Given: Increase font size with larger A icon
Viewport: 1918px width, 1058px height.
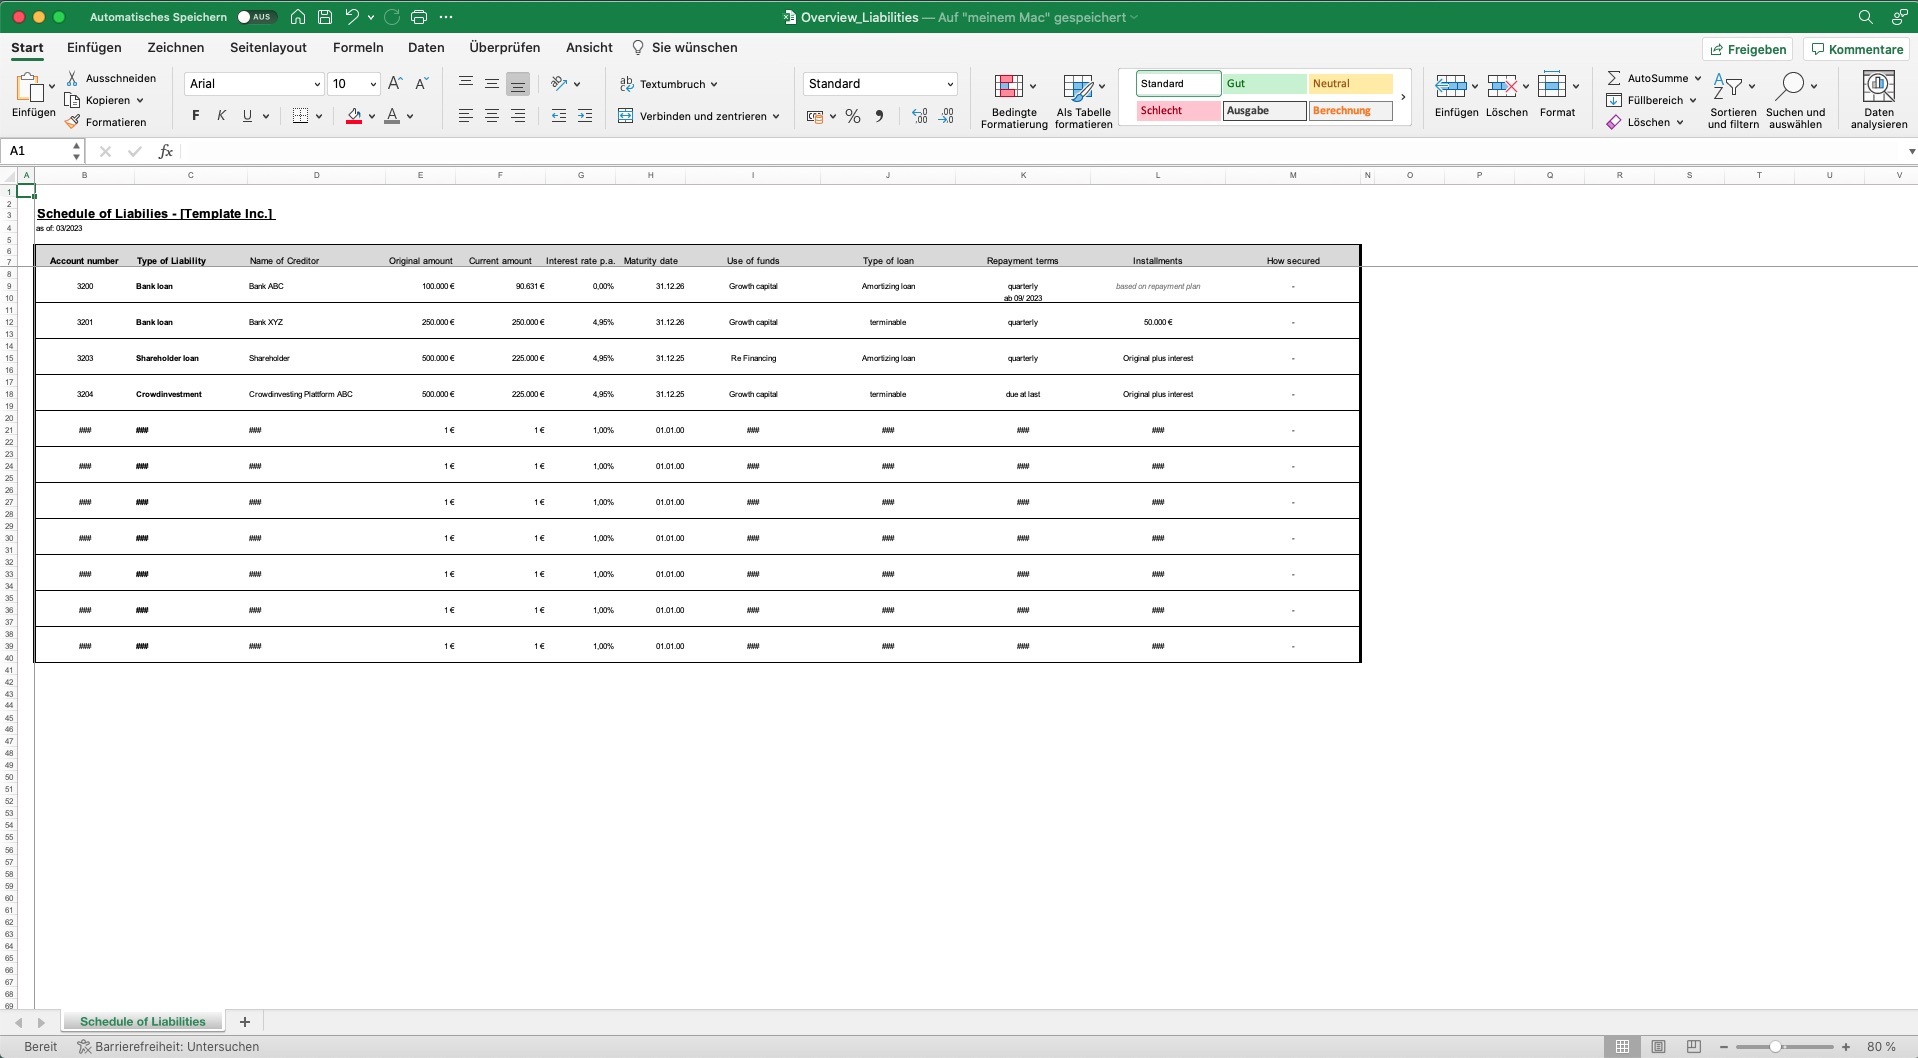Looking at the screenshot, I should point(395,84).
